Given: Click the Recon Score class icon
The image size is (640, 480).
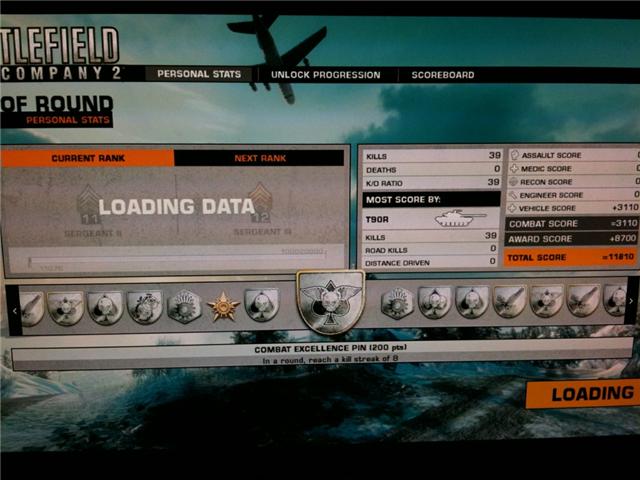Looking at the screenshot, I should click(x=515, y=182).
